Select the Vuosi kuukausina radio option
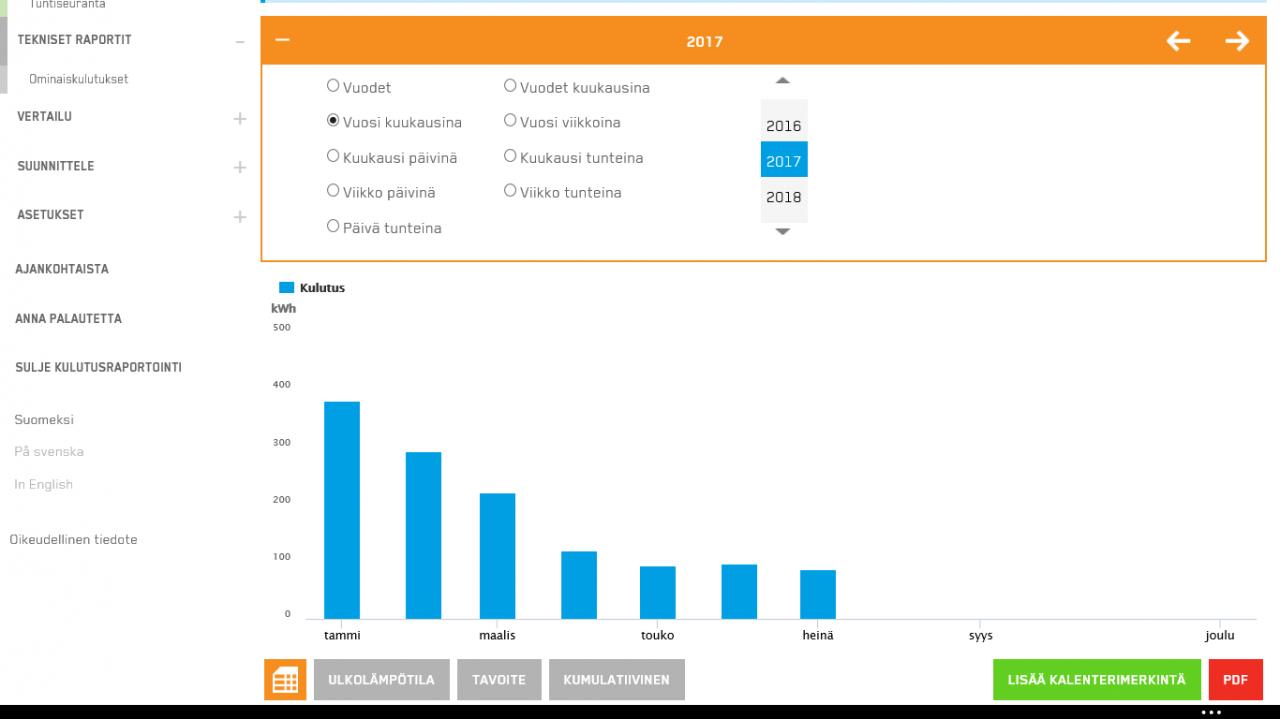This screenshot has height=719, width=1280. point(333,121)
